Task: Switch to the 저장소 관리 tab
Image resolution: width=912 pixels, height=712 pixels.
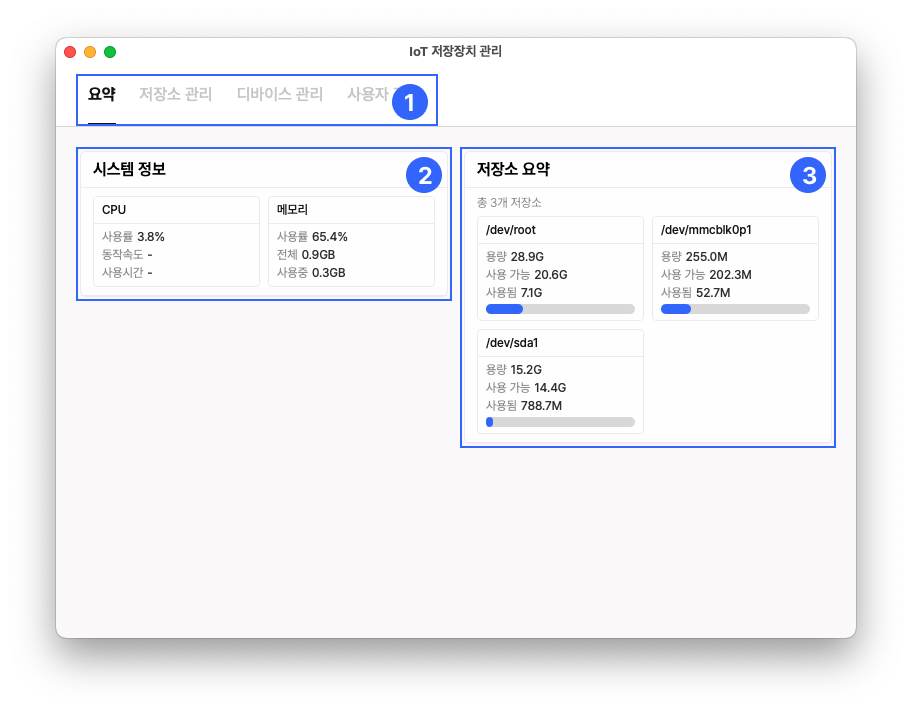Action: tap(175, 94)
